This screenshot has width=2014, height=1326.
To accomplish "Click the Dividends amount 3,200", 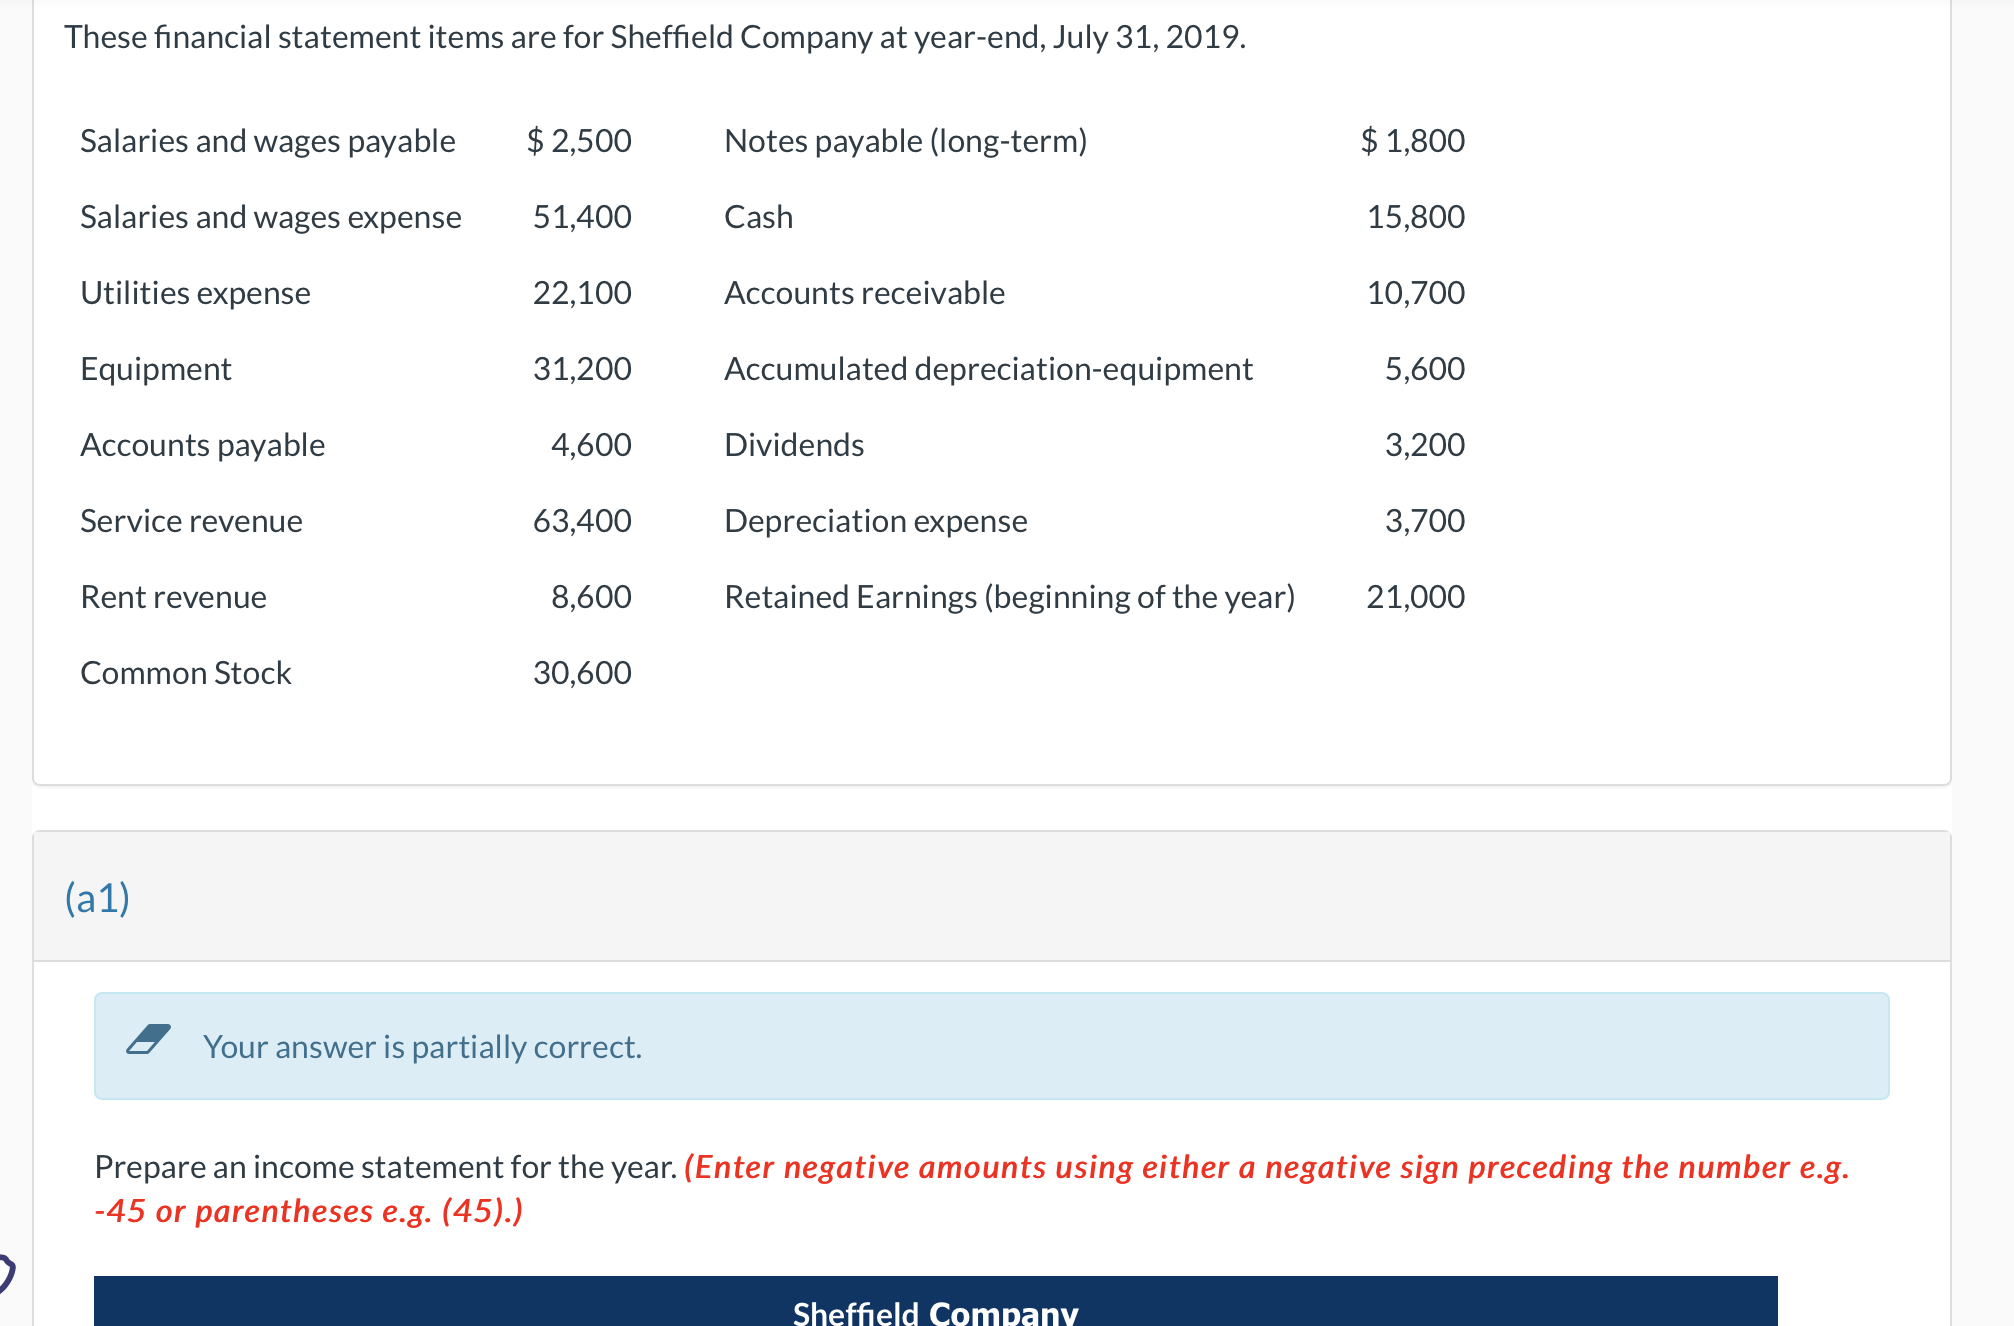I will pyautogui.click(x=1424, y=445).
